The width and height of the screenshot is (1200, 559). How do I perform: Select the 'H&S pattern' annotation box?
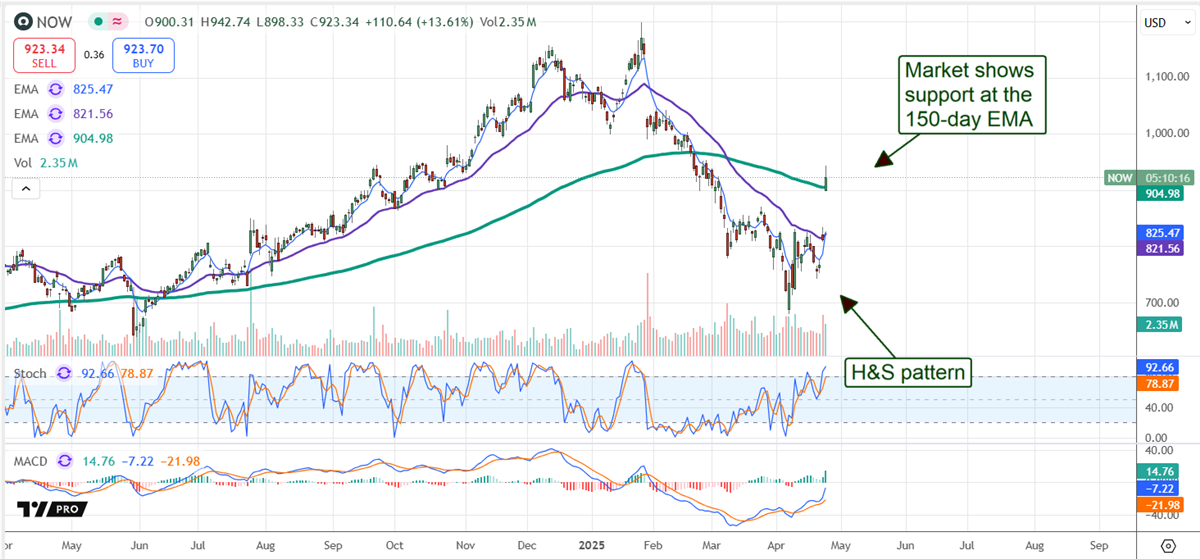coord(908,372)
